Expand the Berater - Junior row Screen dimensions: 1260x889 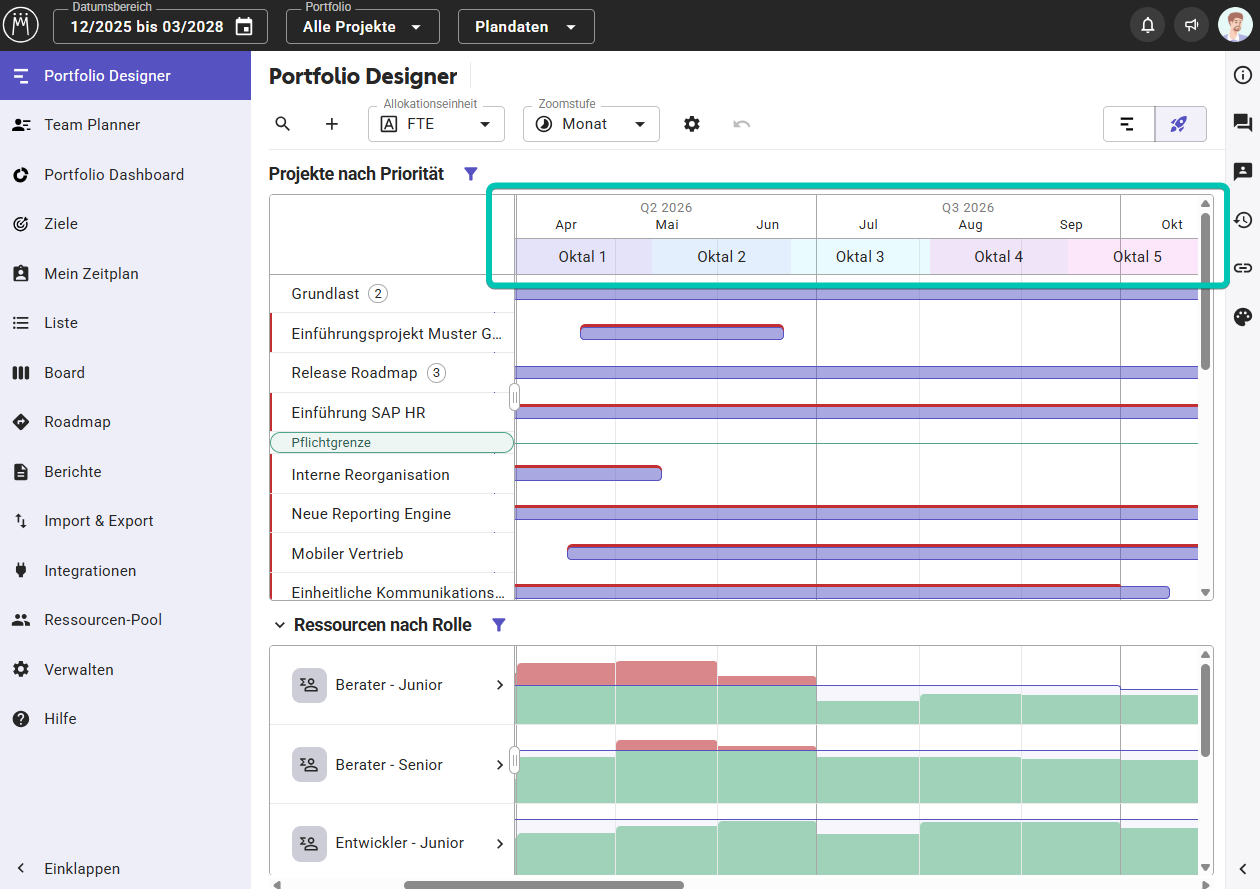(x=500, y=685)
